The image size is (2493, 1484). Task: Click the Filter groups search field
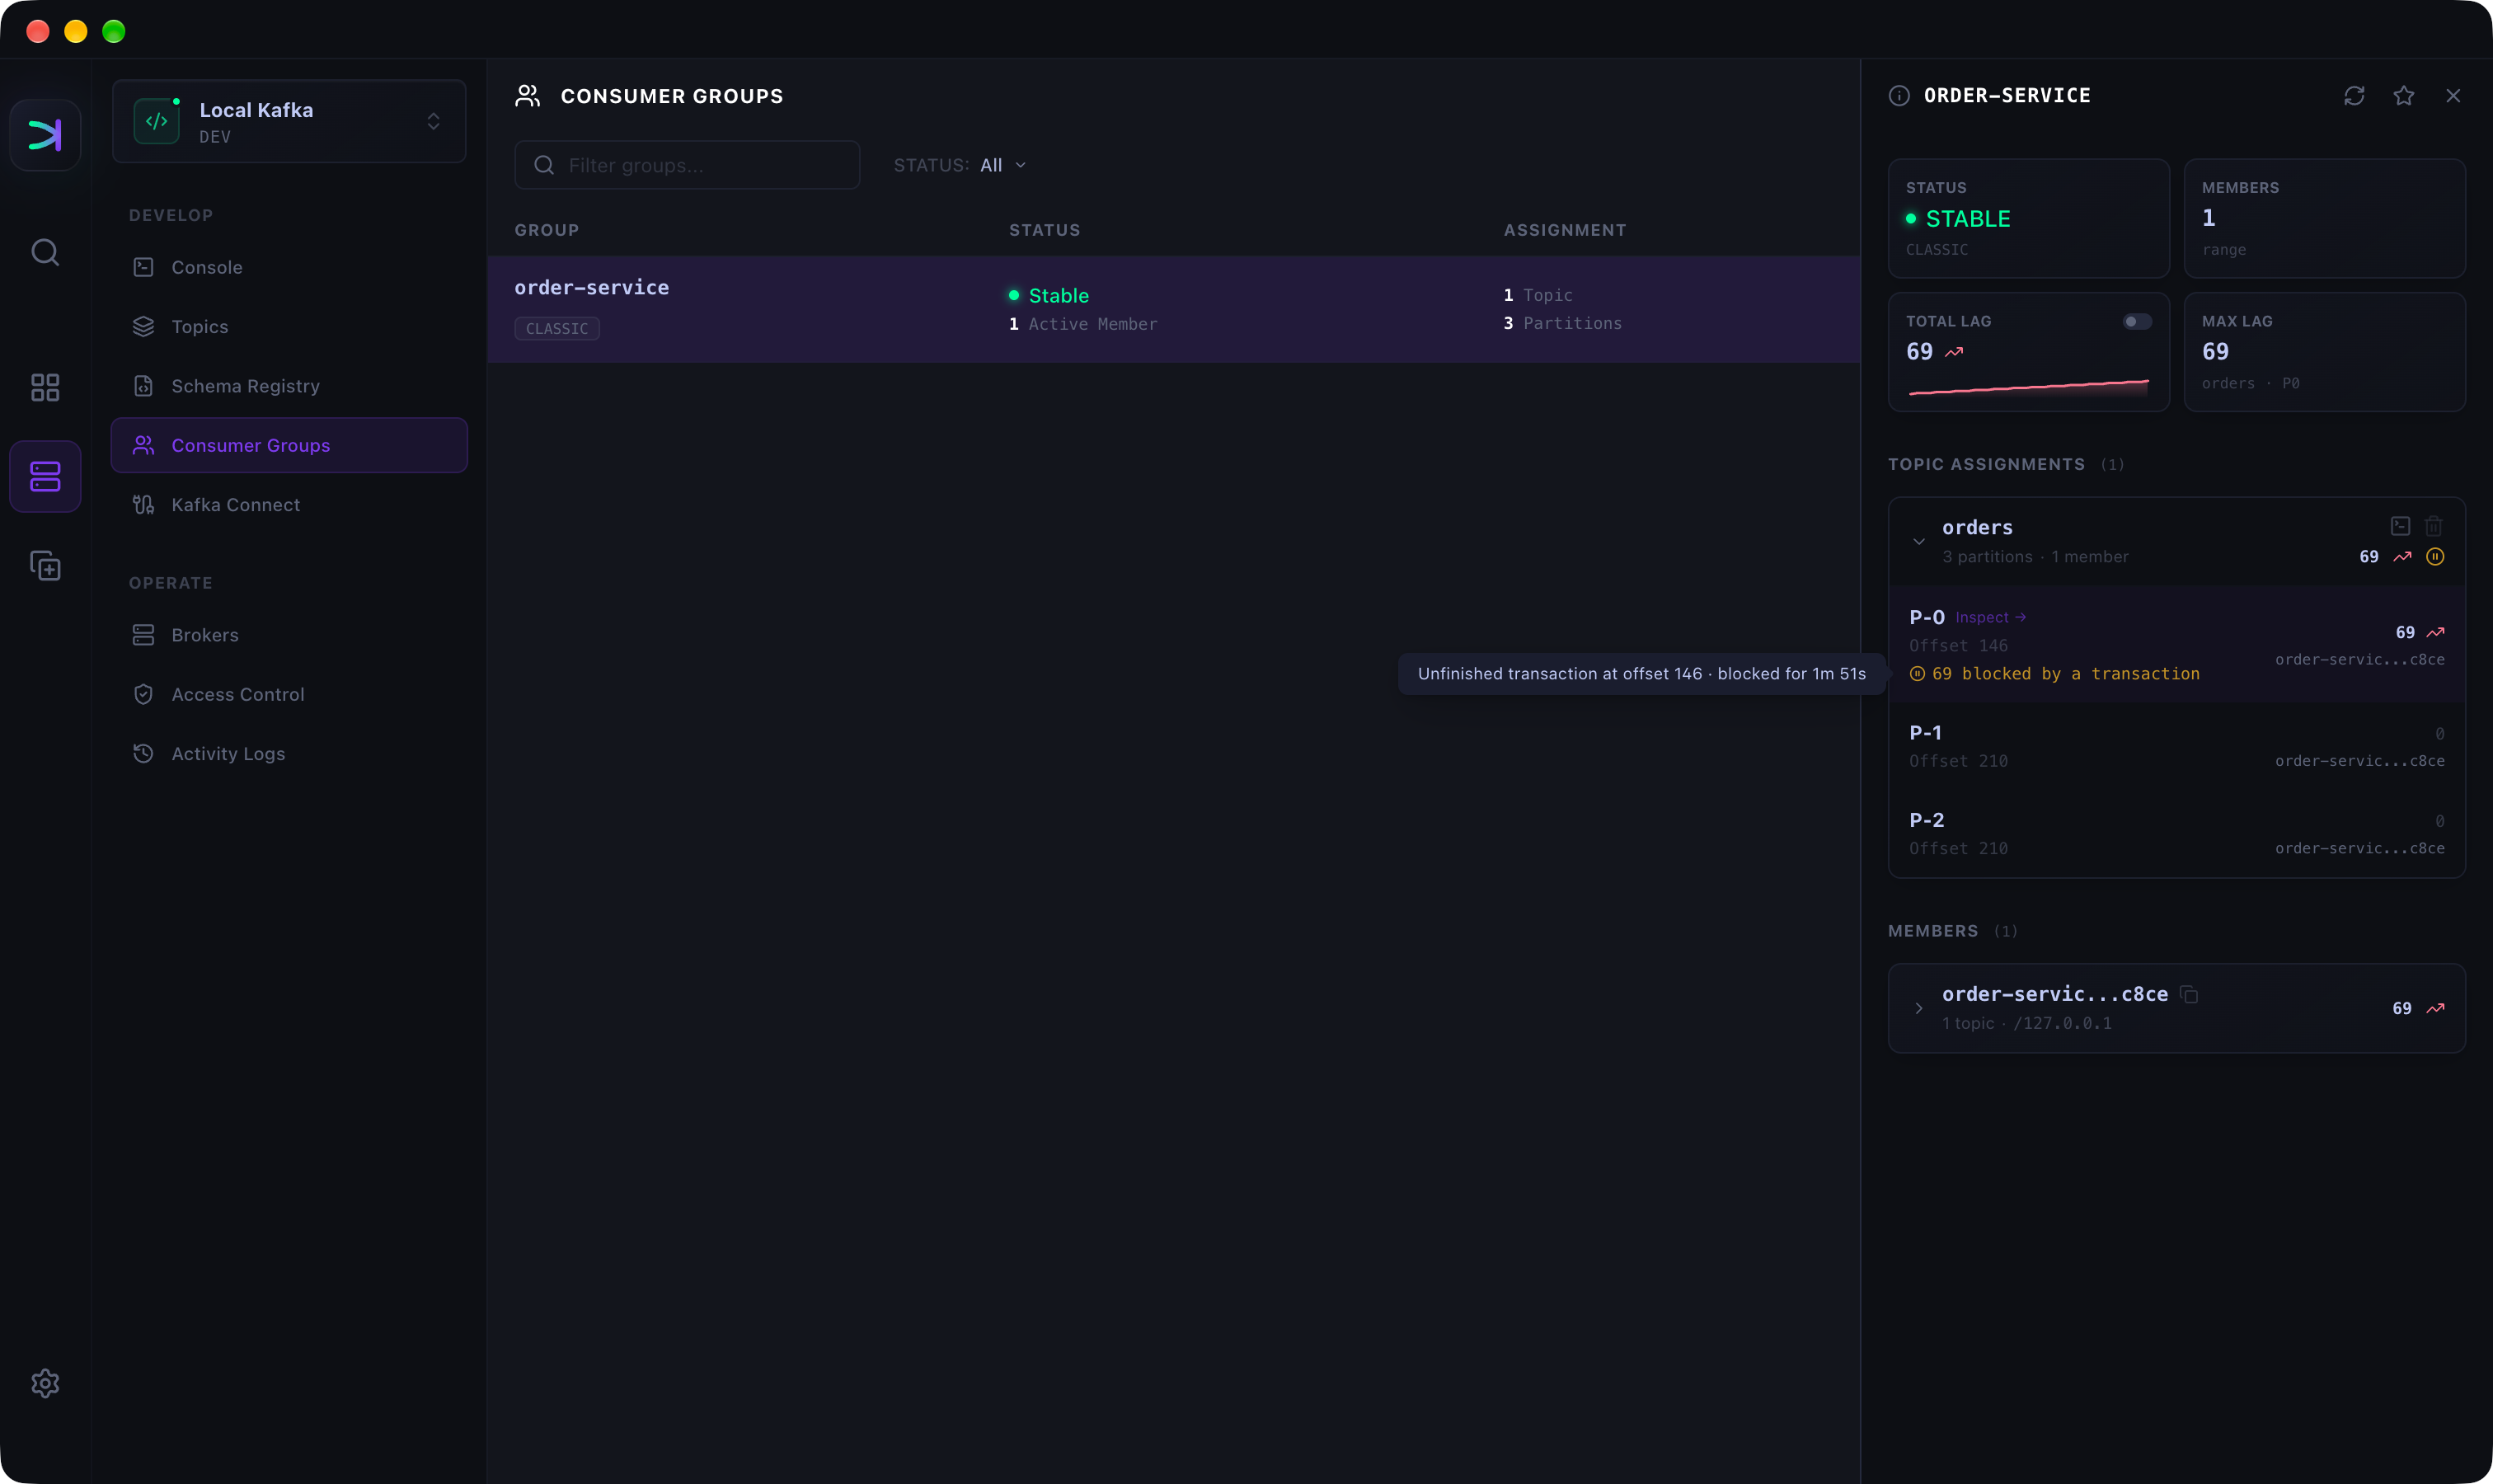tap(687, 165)
